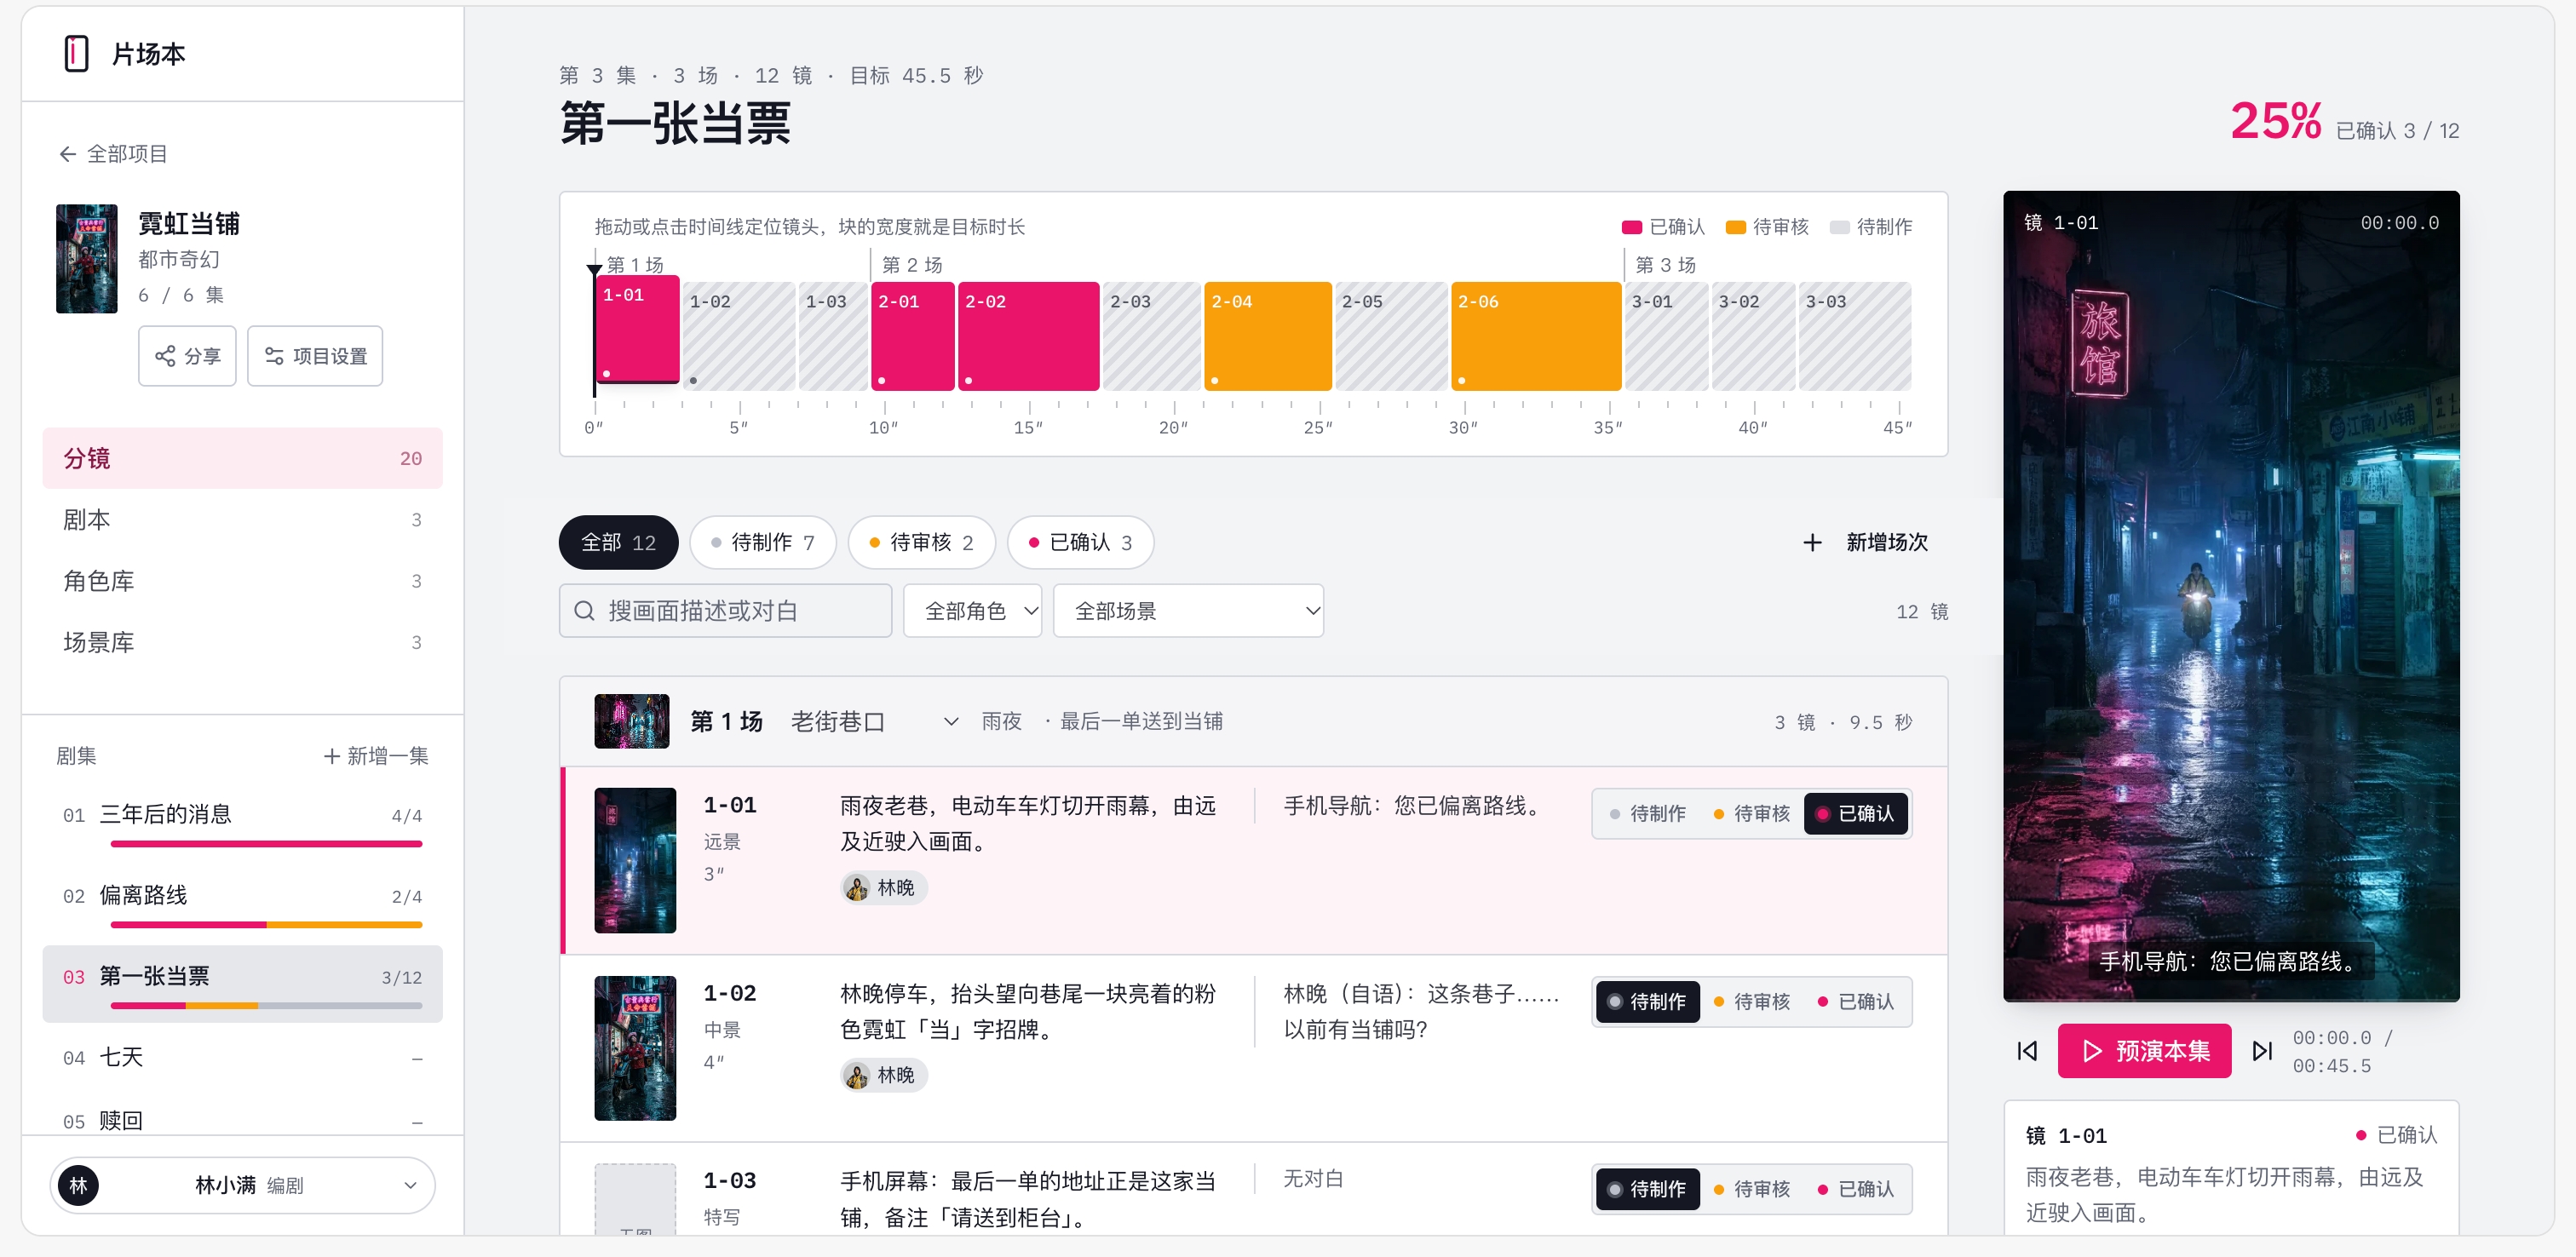Set shot 1-02 status to 待审核
The height and width of the screenshot is (1257, 2576).
point(1751,1002)
